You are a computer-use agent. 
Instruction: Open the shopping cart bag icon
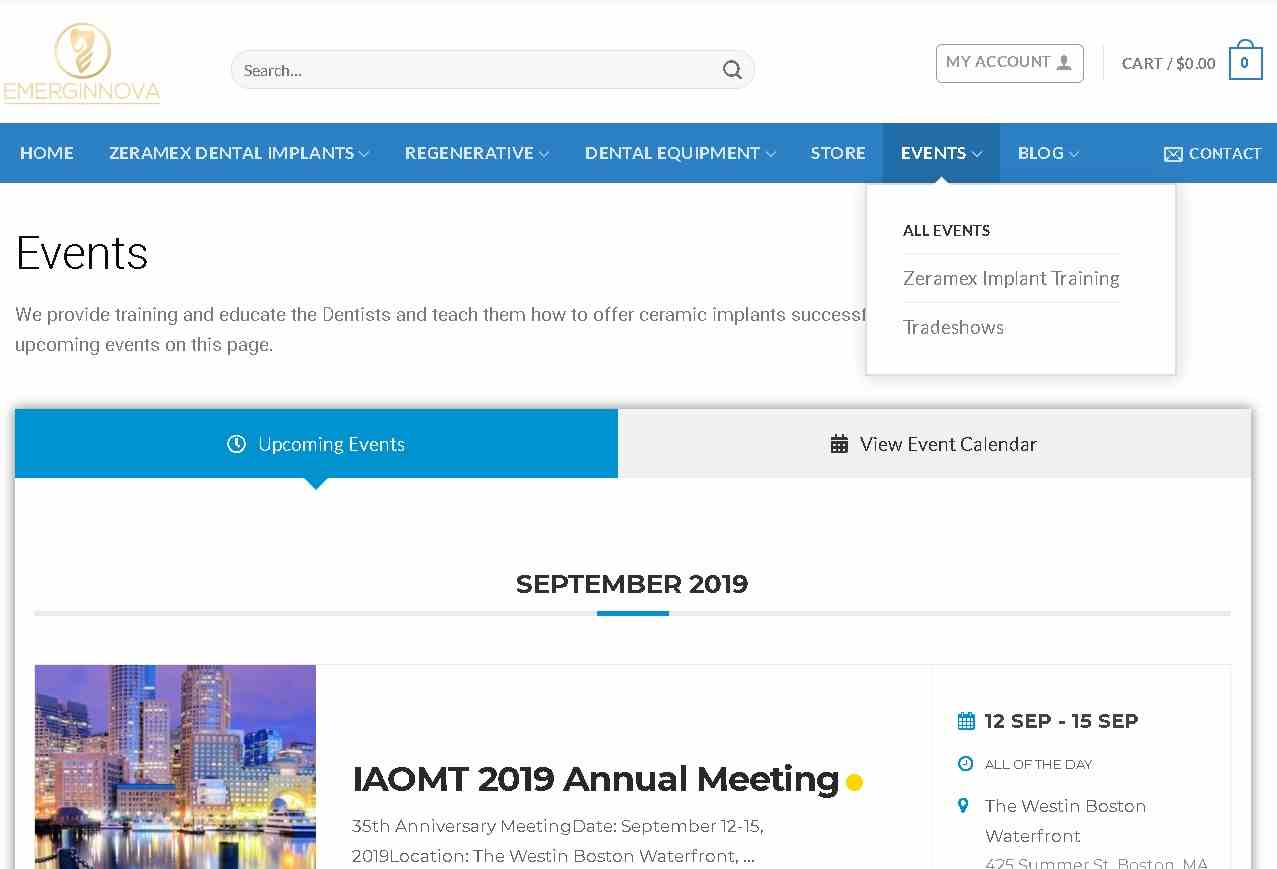[1245, 63]
